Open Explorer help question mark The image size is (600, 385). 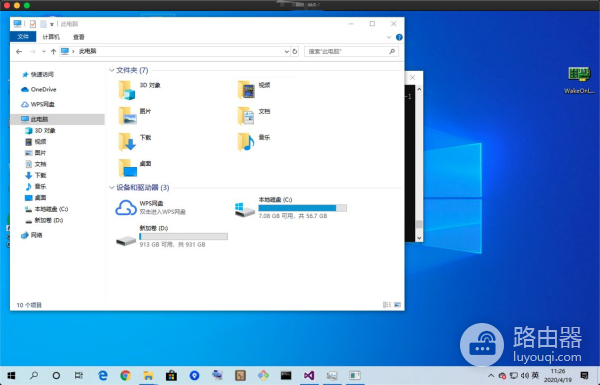click(x=399, y=37)
